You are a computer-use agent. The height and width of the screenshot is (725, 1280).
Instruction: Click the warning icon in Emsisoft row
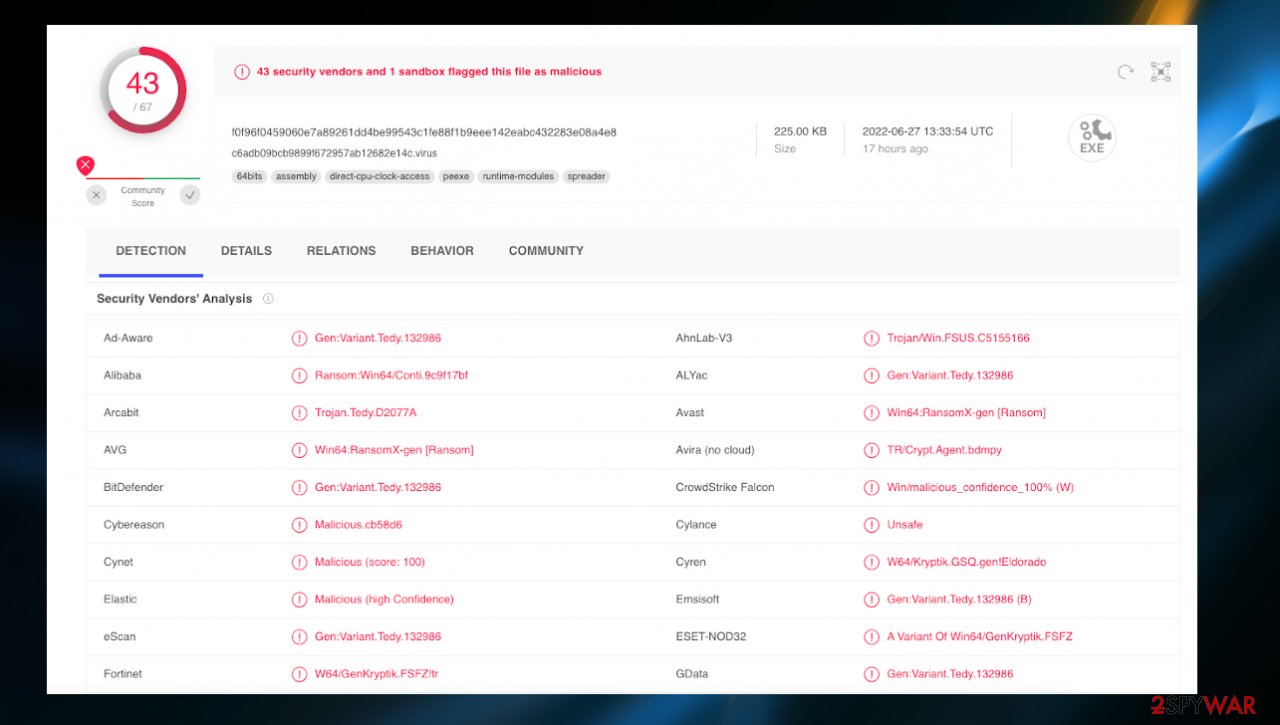coord(872,600)
